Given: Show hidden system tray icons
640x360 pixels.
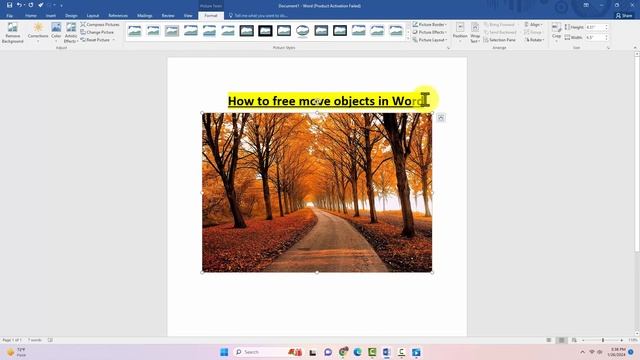Looking at the screenshot, I should click(582, 352).
